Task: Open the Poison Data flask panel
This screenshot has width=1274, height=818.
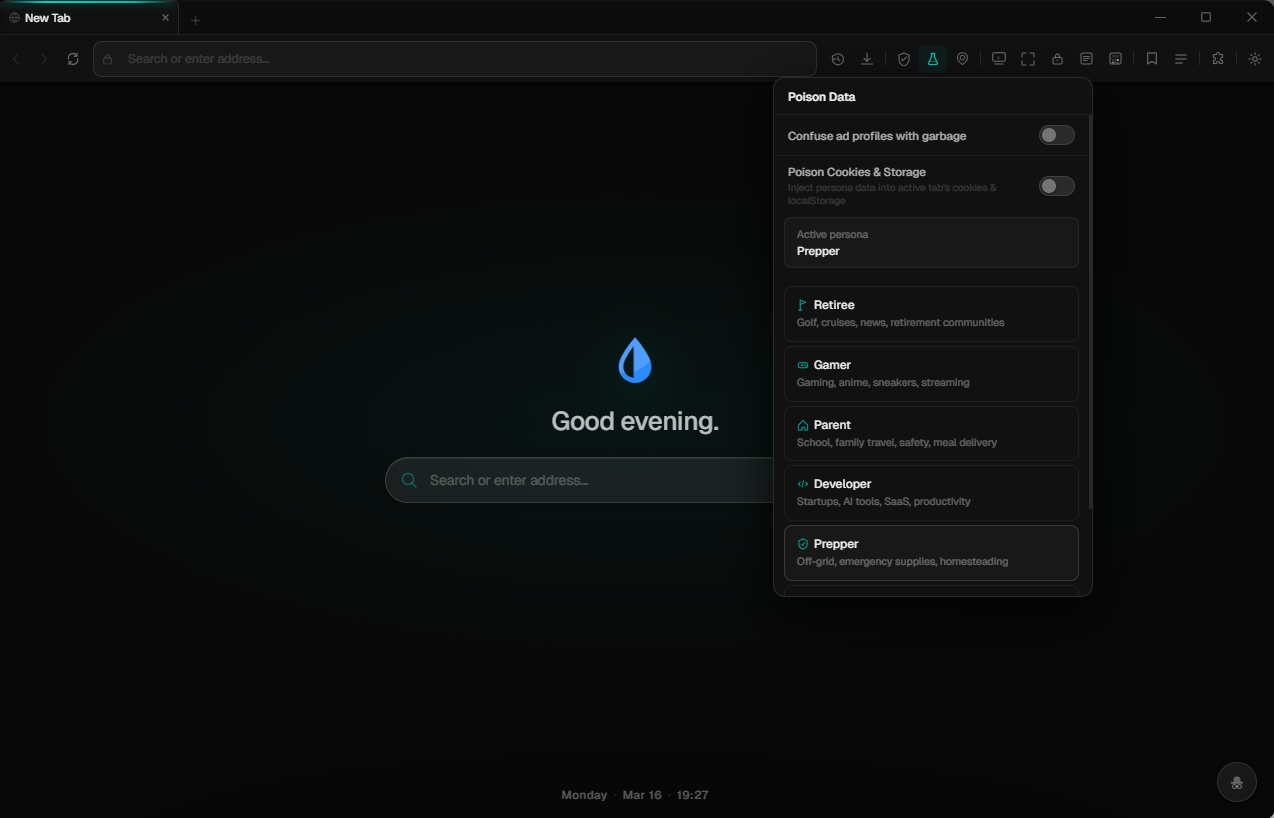Action: 932,58
